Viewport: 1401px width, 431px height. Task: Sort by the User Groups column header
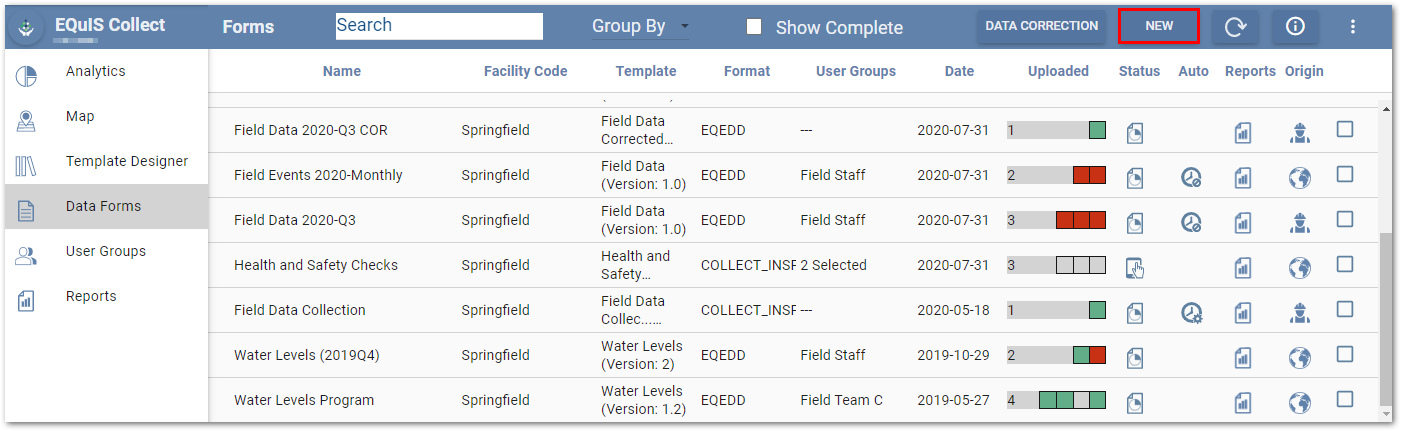856,71
